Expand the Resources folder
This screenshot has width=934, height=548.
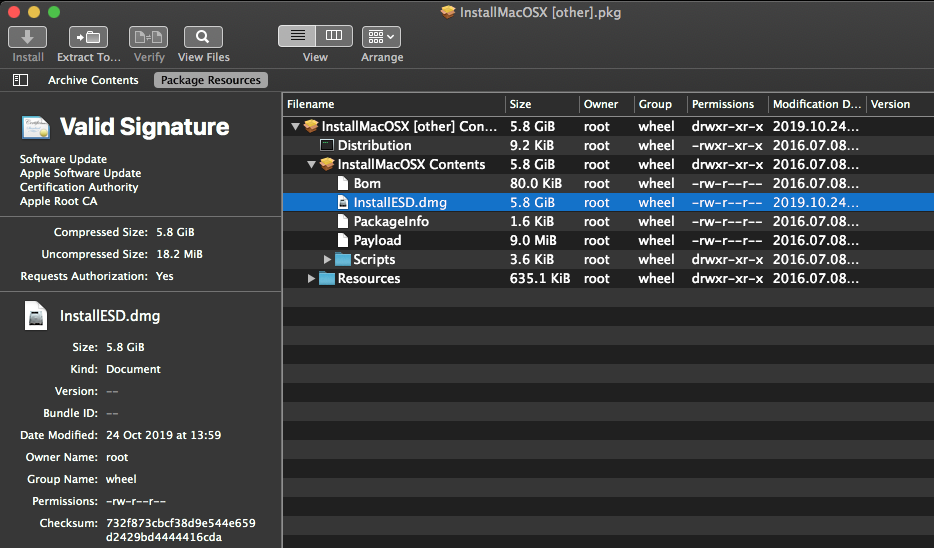311,278
